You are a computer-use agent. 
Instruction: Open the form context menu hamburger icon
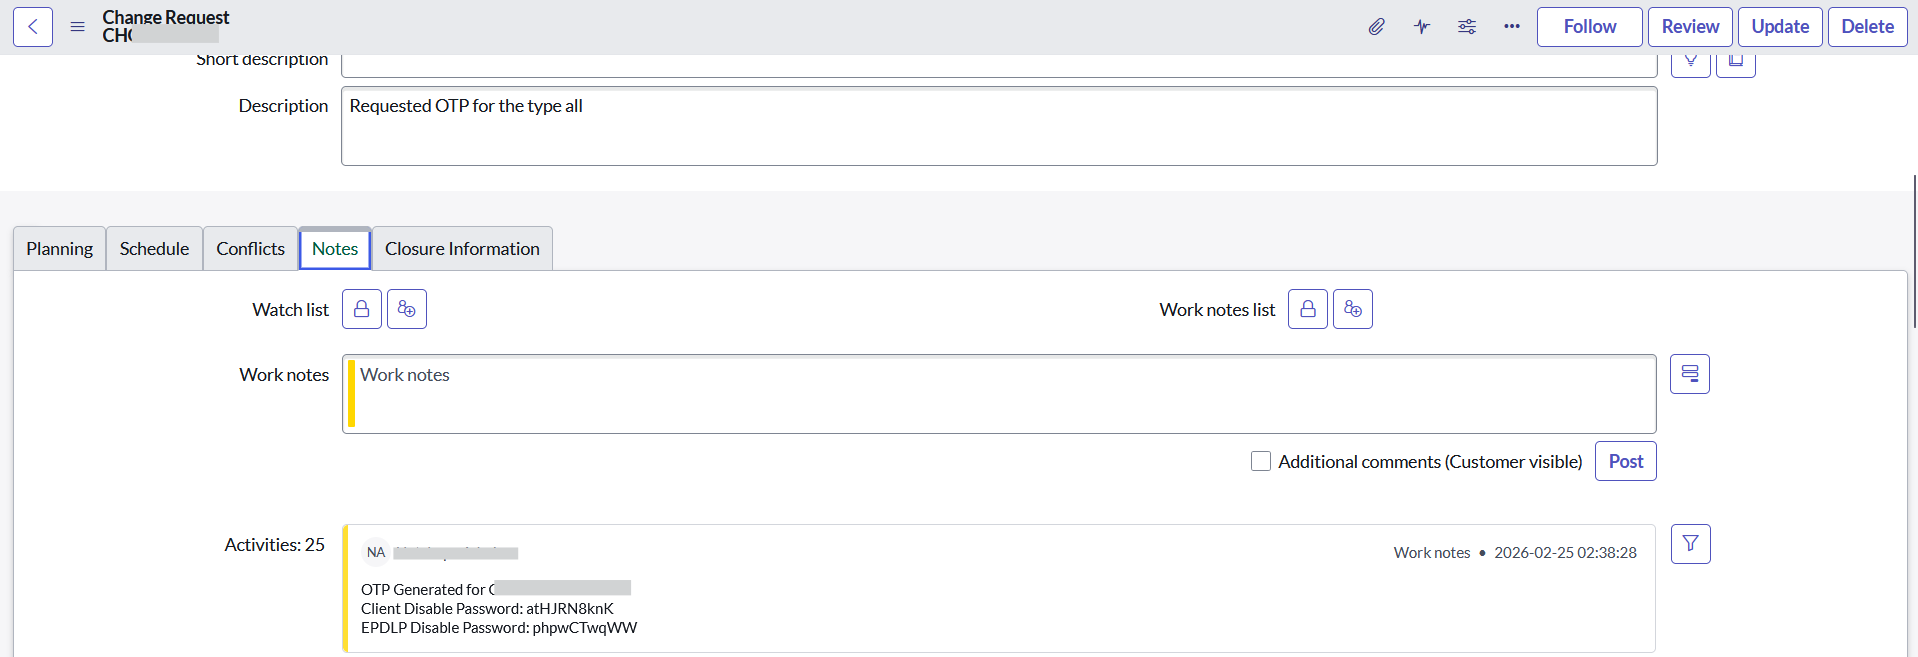(77, 27)
